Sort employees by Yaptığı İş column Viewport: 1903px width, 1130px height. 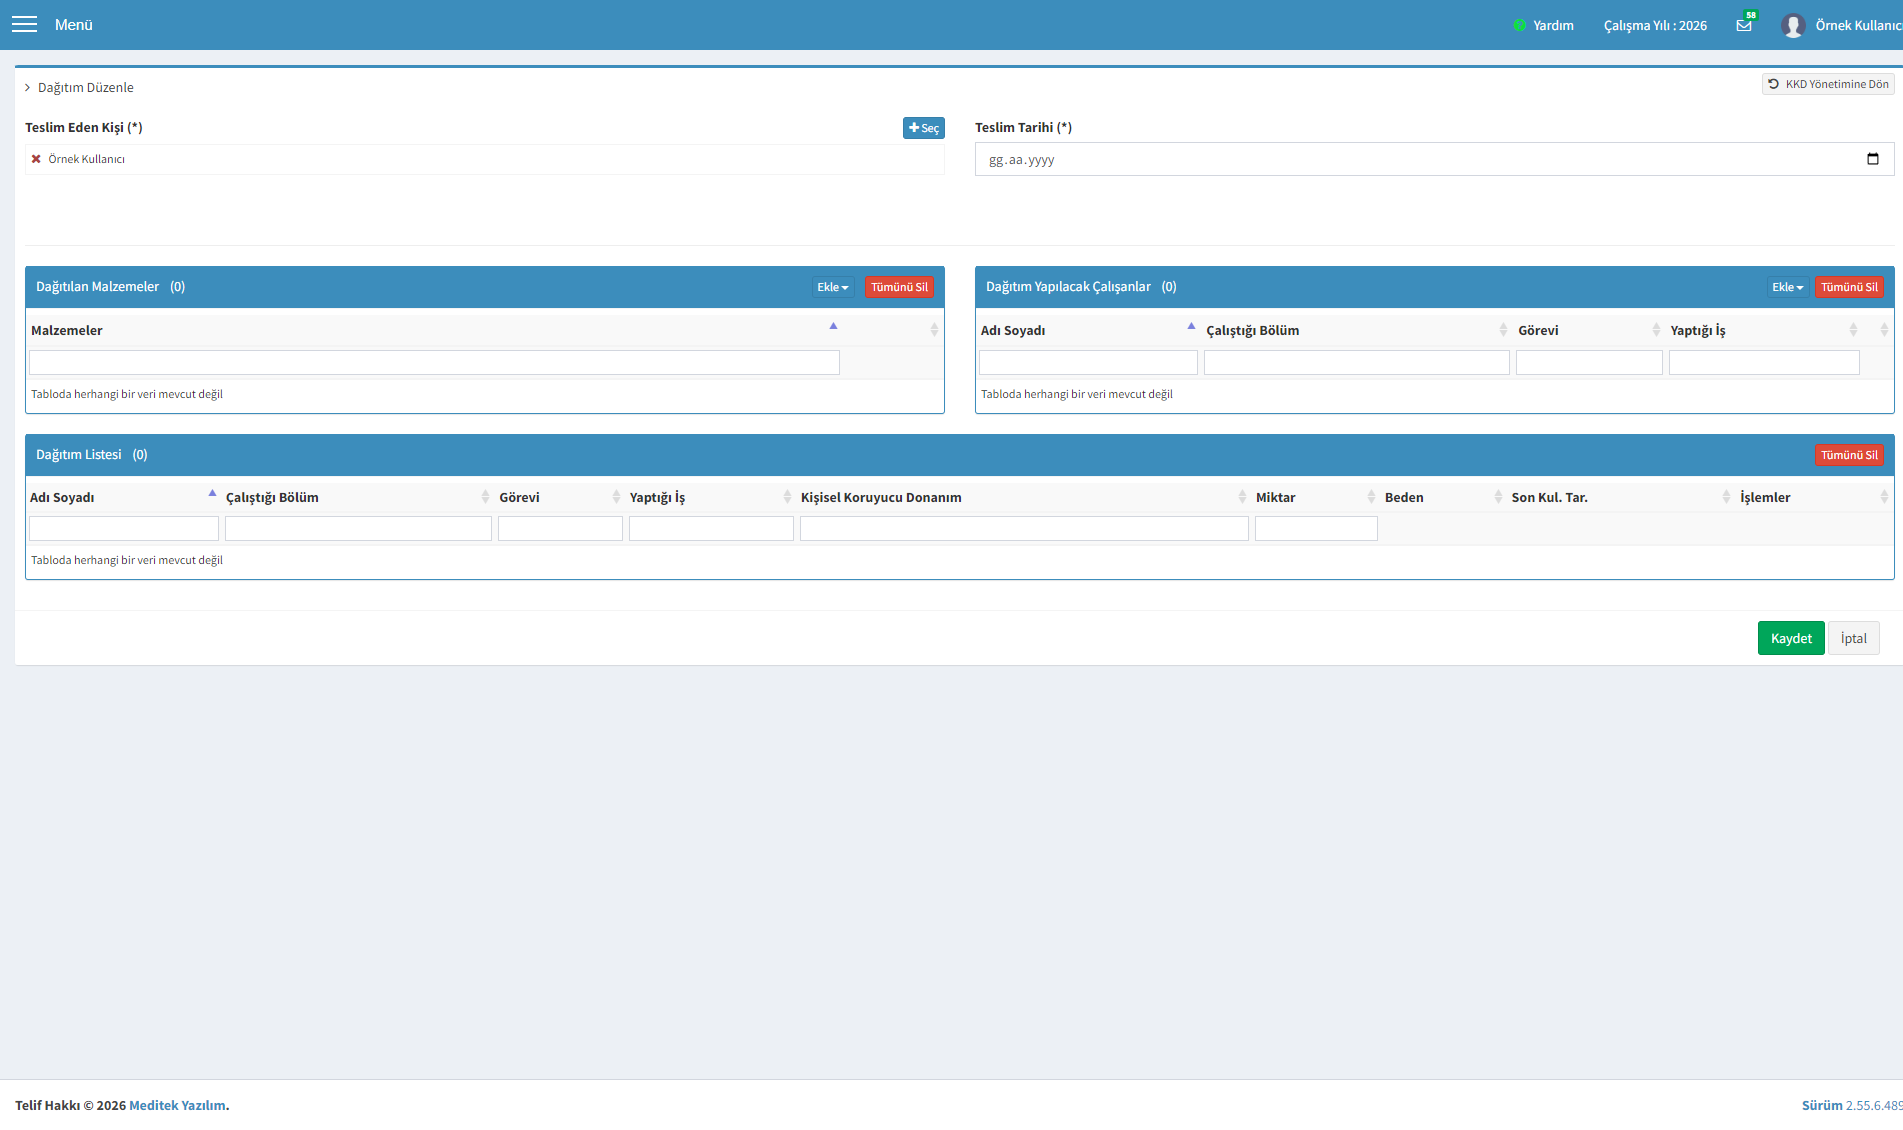click(x=1764, y=330)
